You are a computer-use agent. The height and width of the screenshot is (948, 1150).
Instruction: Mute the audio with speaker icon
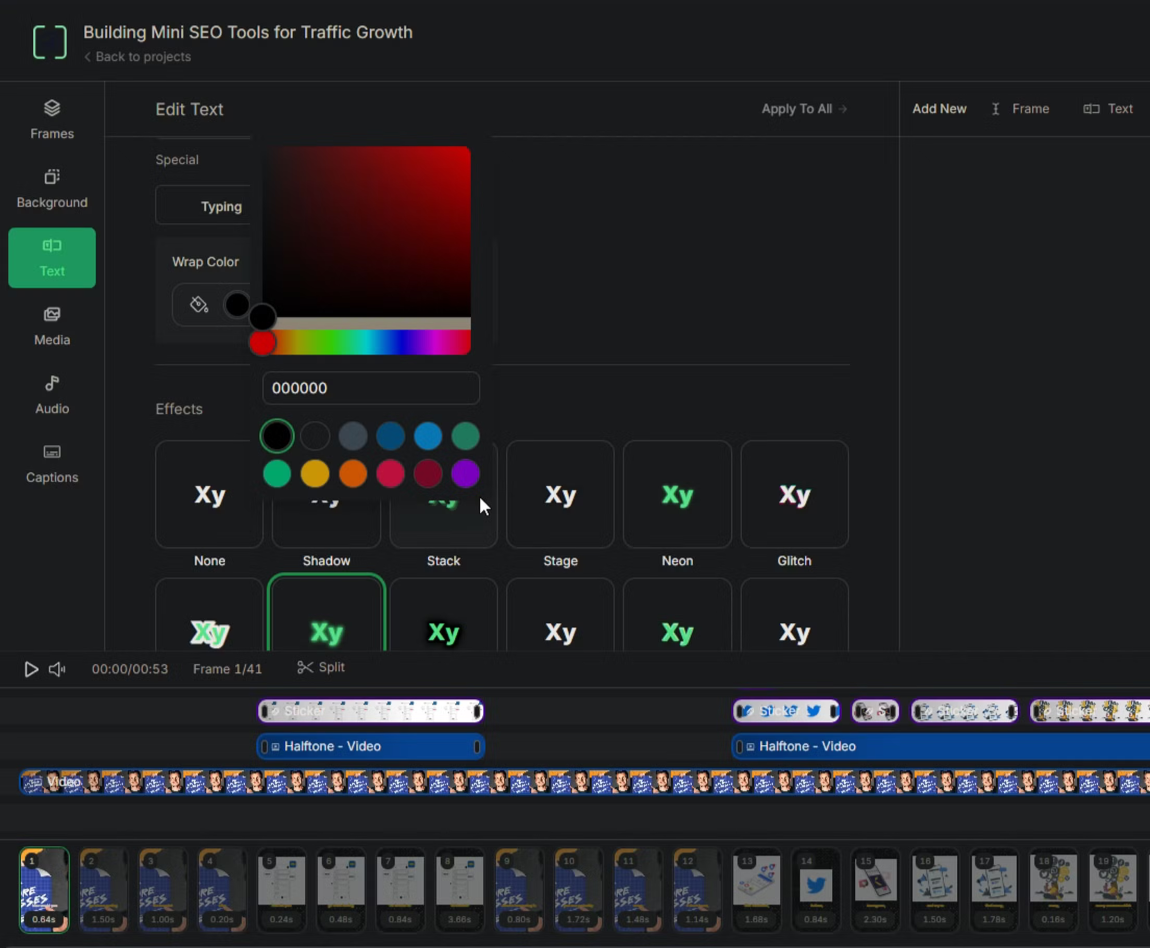click(x=57, y=669)
